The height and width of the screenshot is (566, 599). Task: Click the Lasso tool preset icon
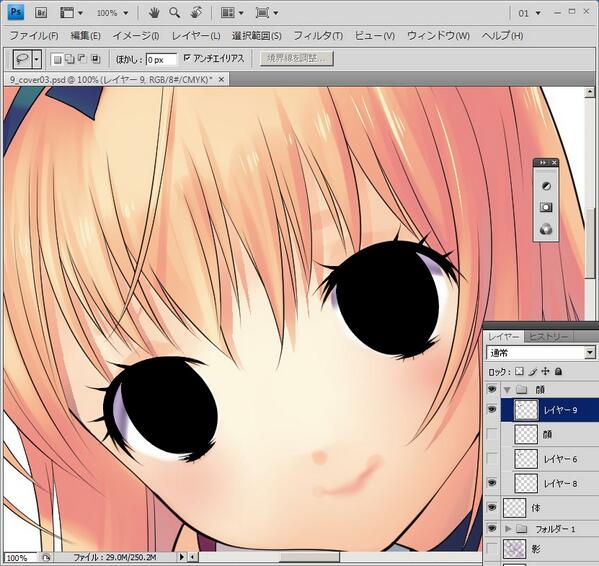[22, 59]
